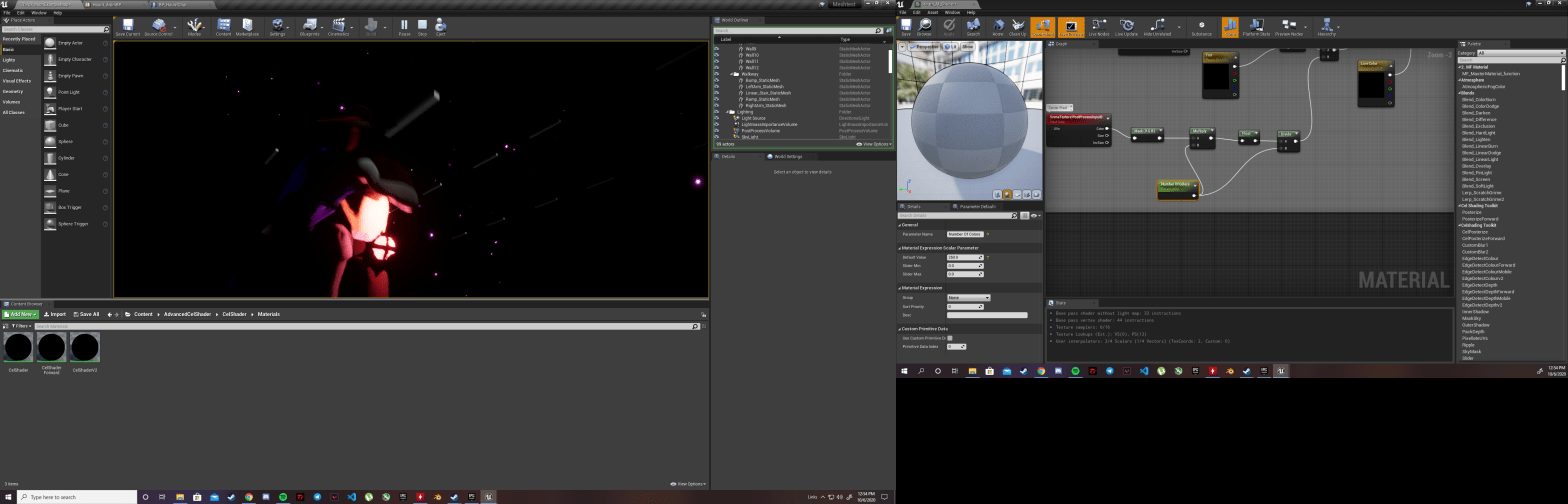Click Save Current in the level toolbar

pyautogui.click(x=127, y=26)
